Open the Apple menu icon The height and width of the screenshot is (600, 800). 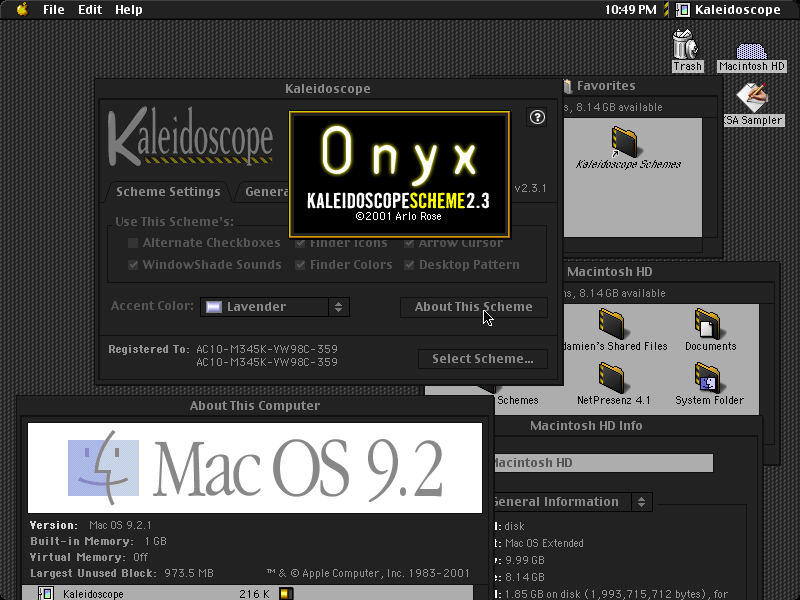pos(22,9)
